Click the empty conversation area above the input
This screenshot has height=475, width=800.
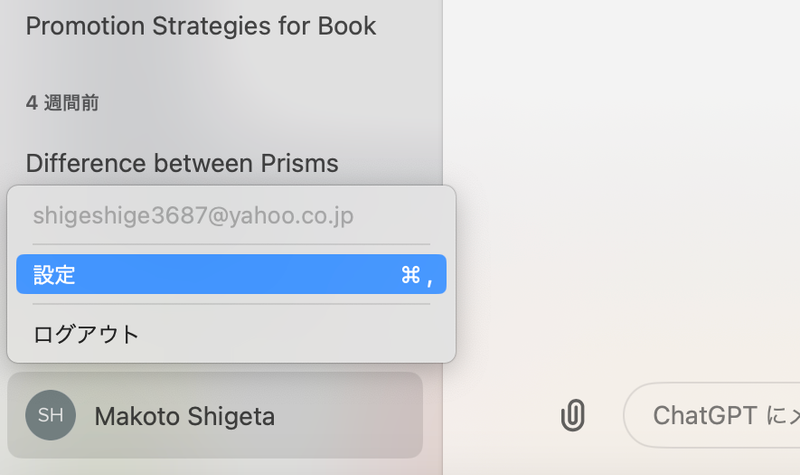(620, 200)
